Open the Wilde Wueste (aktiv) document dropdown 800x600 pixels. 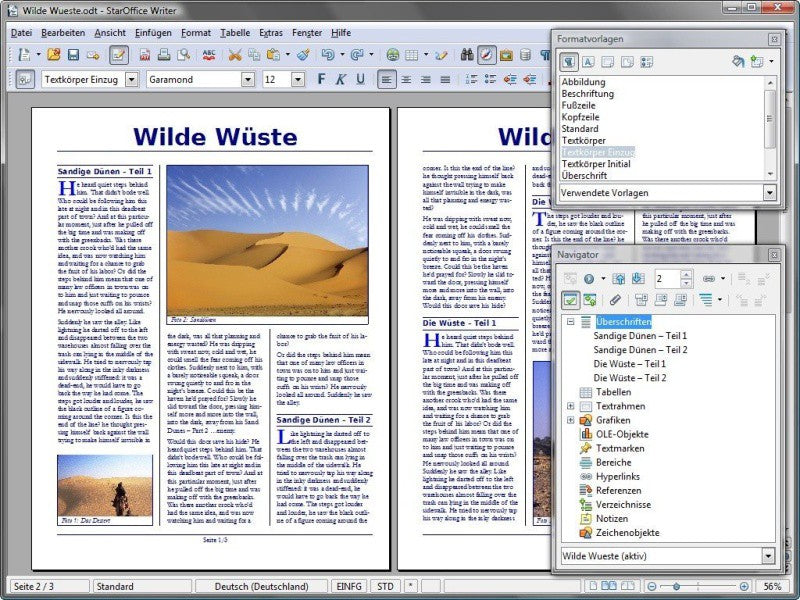(768, 556)
